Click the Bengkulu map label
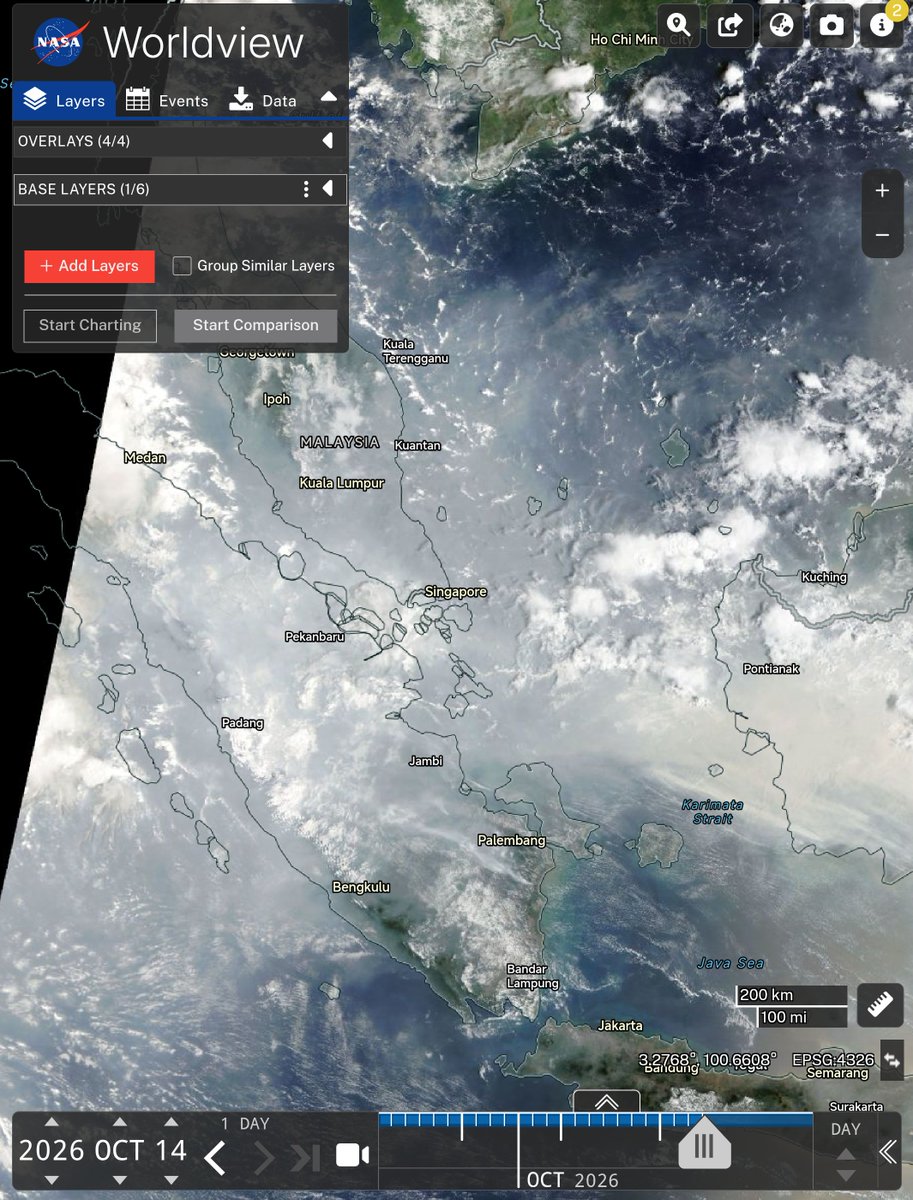This screenshot has width=913, height=1200. (361, 887)
